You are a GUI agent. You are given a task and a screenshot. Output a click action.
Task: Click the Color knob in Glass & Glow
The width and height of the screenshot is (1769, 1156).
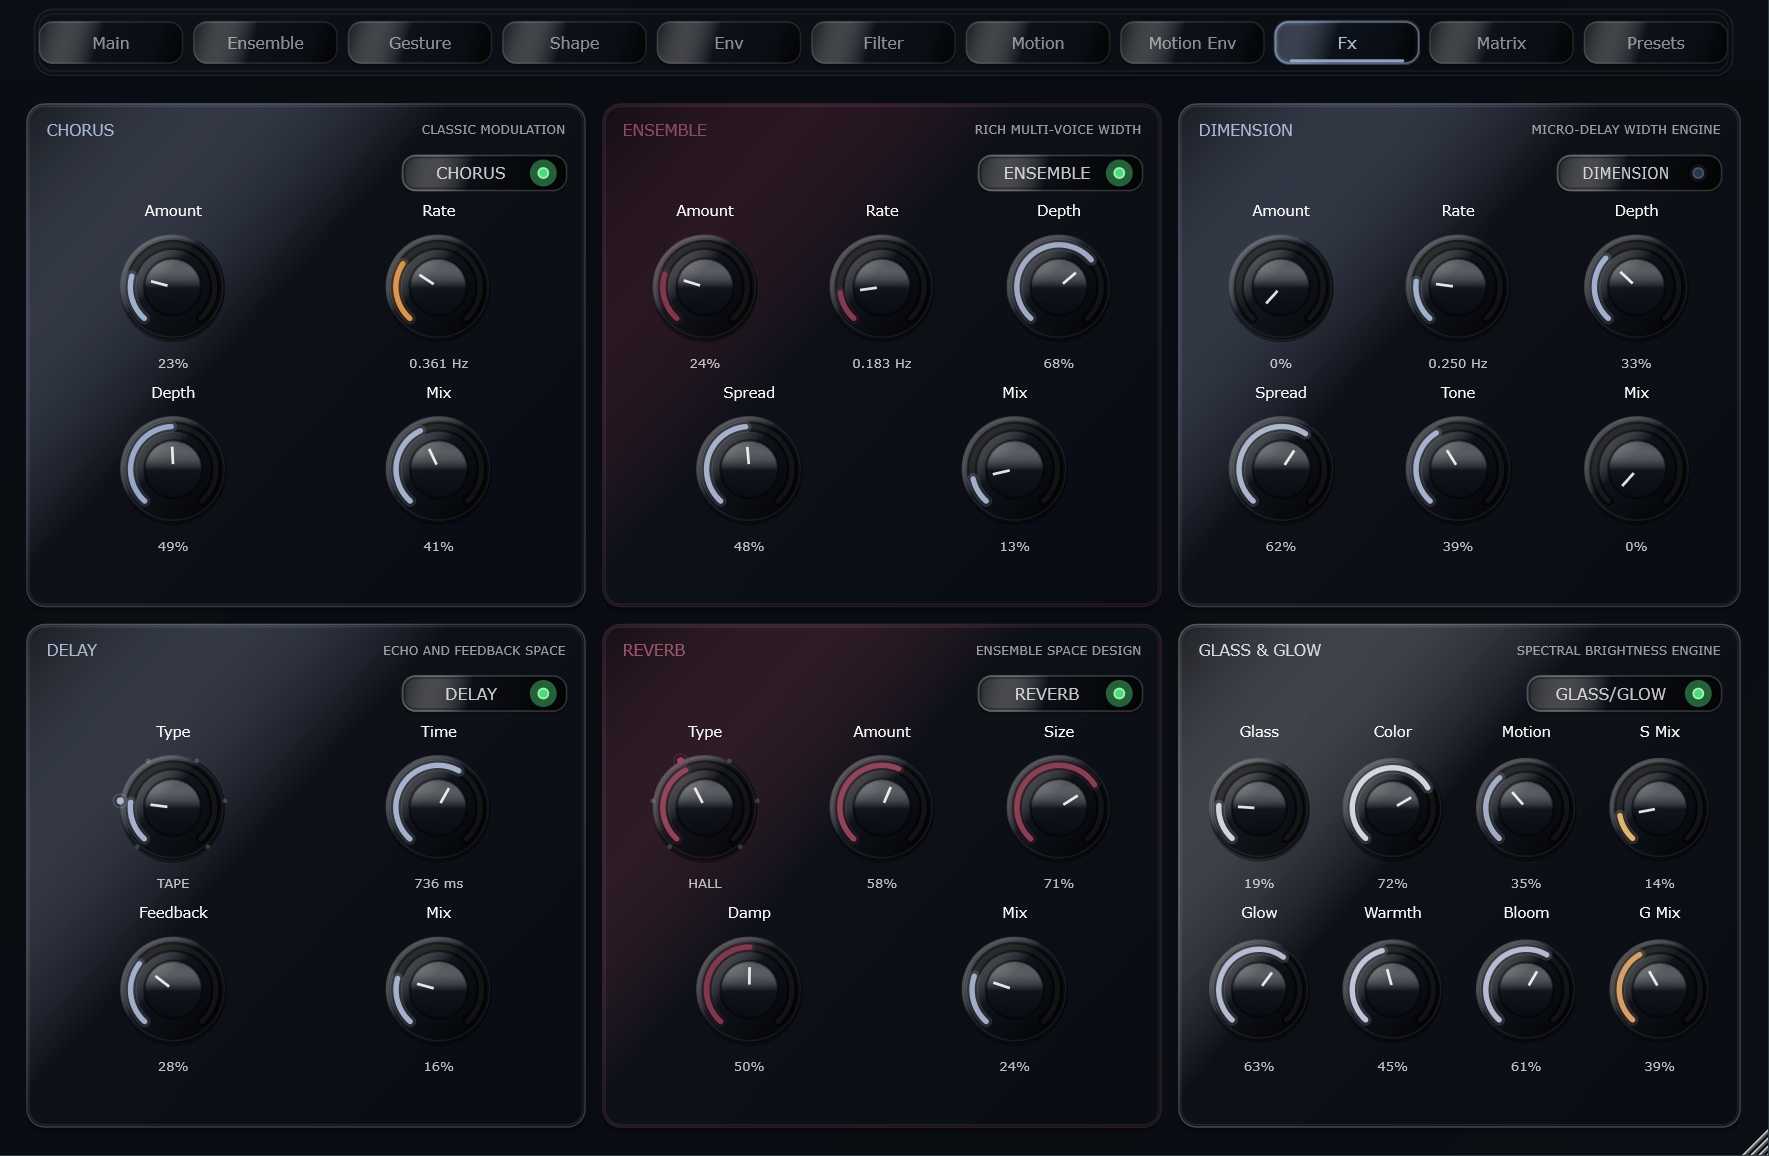pos(1392,809)
